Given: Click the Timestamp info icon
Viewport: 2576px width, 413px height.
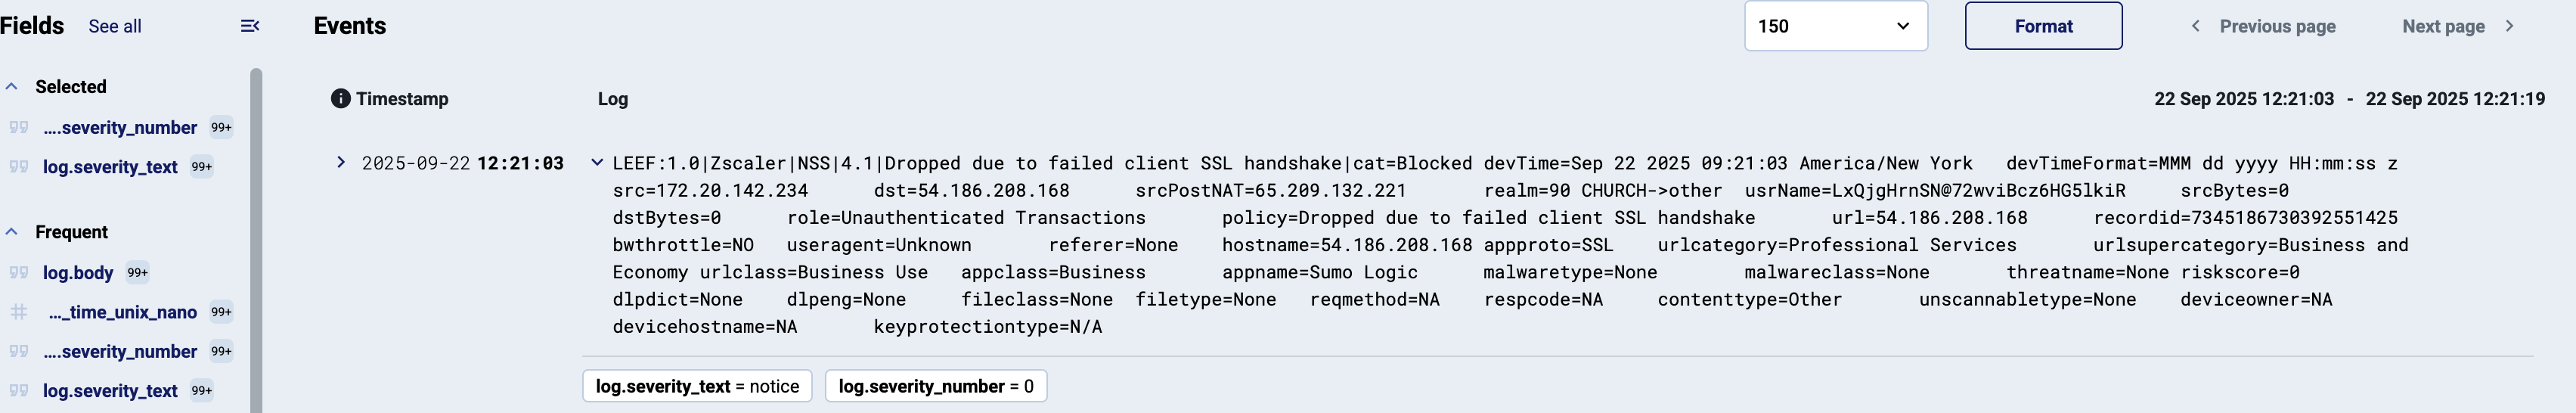Looking at the screenshot, I should click(x=340, y=98).
